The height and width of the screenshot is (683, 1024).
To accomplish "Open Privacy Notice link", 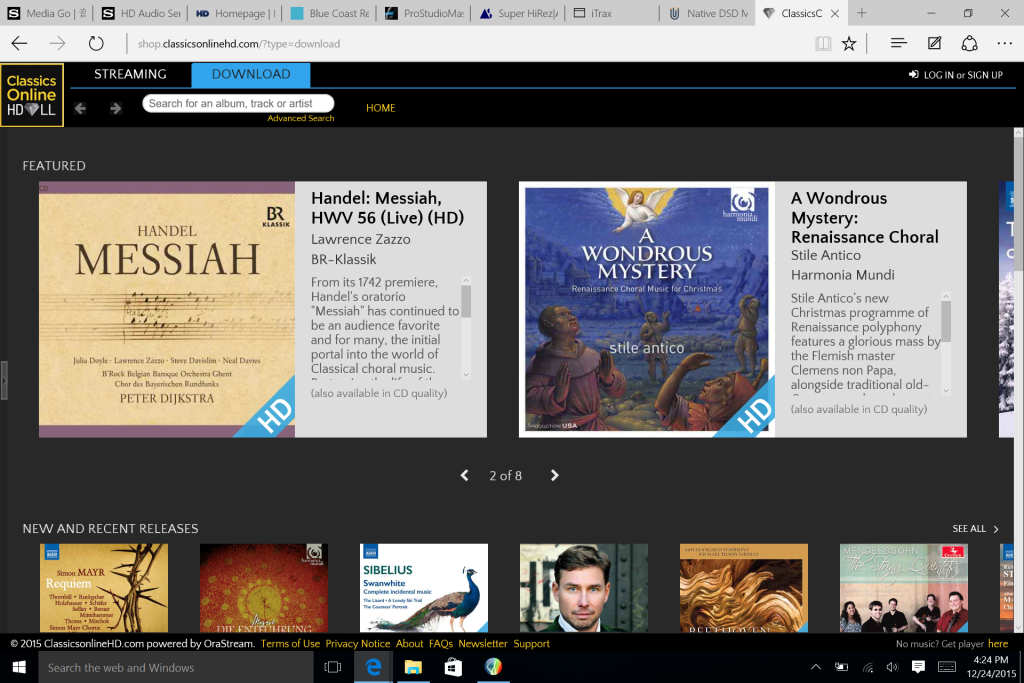I will (358, 644).
